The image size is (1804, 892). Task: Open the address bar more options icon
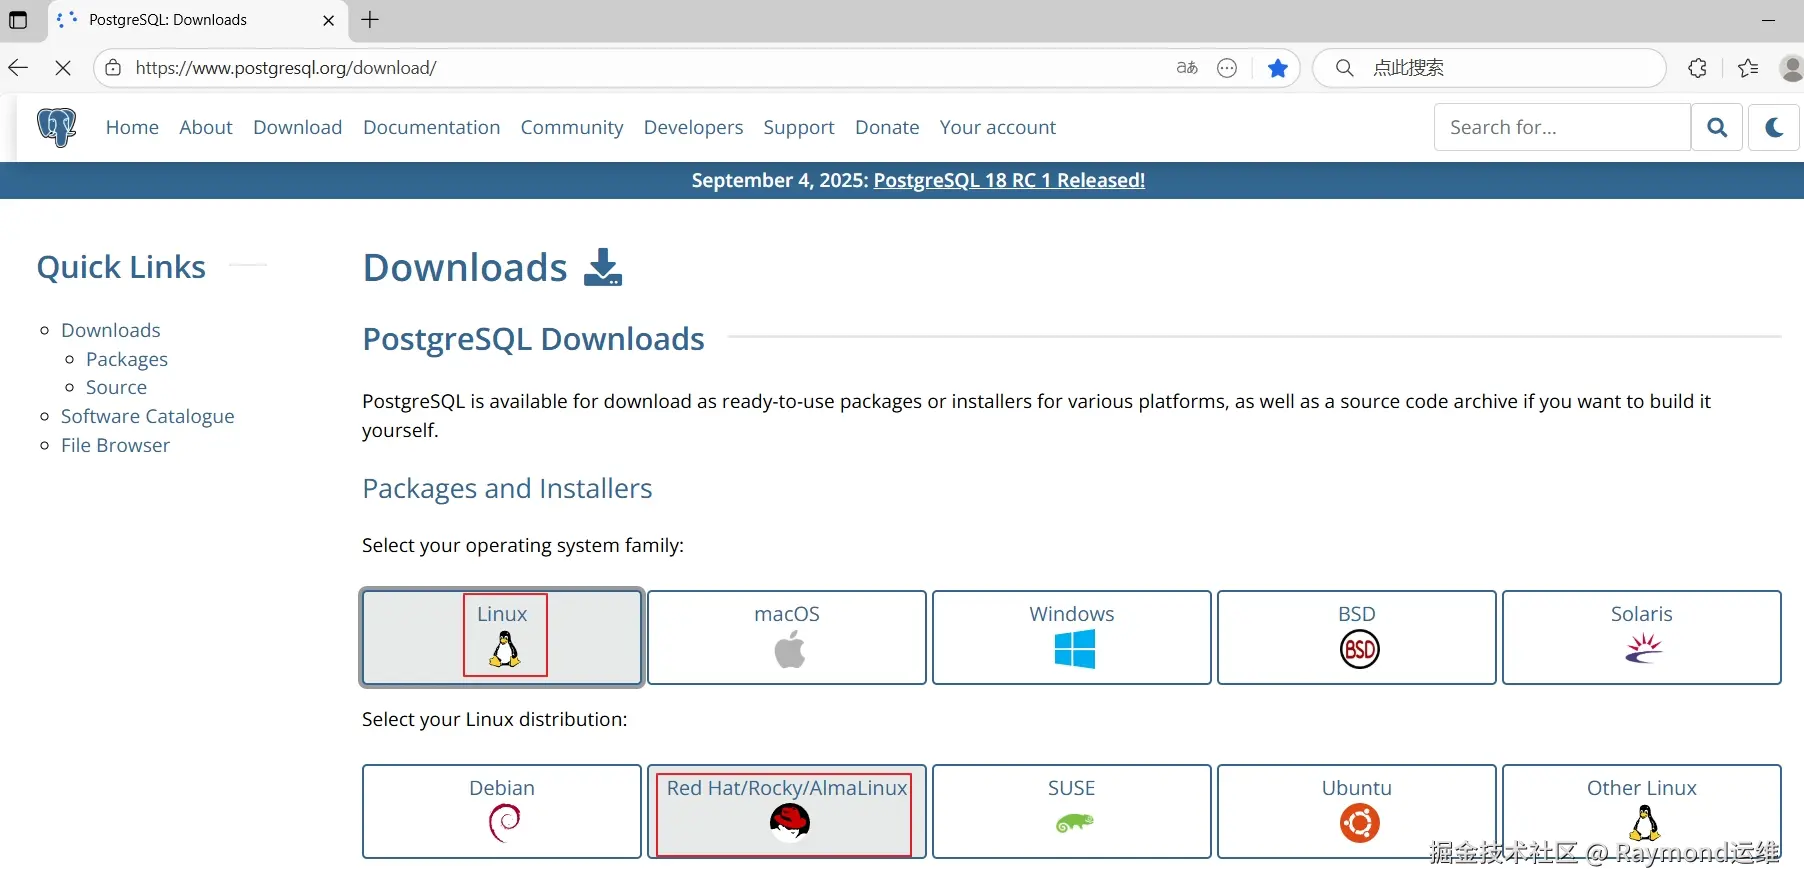[x=1227, y=68]
